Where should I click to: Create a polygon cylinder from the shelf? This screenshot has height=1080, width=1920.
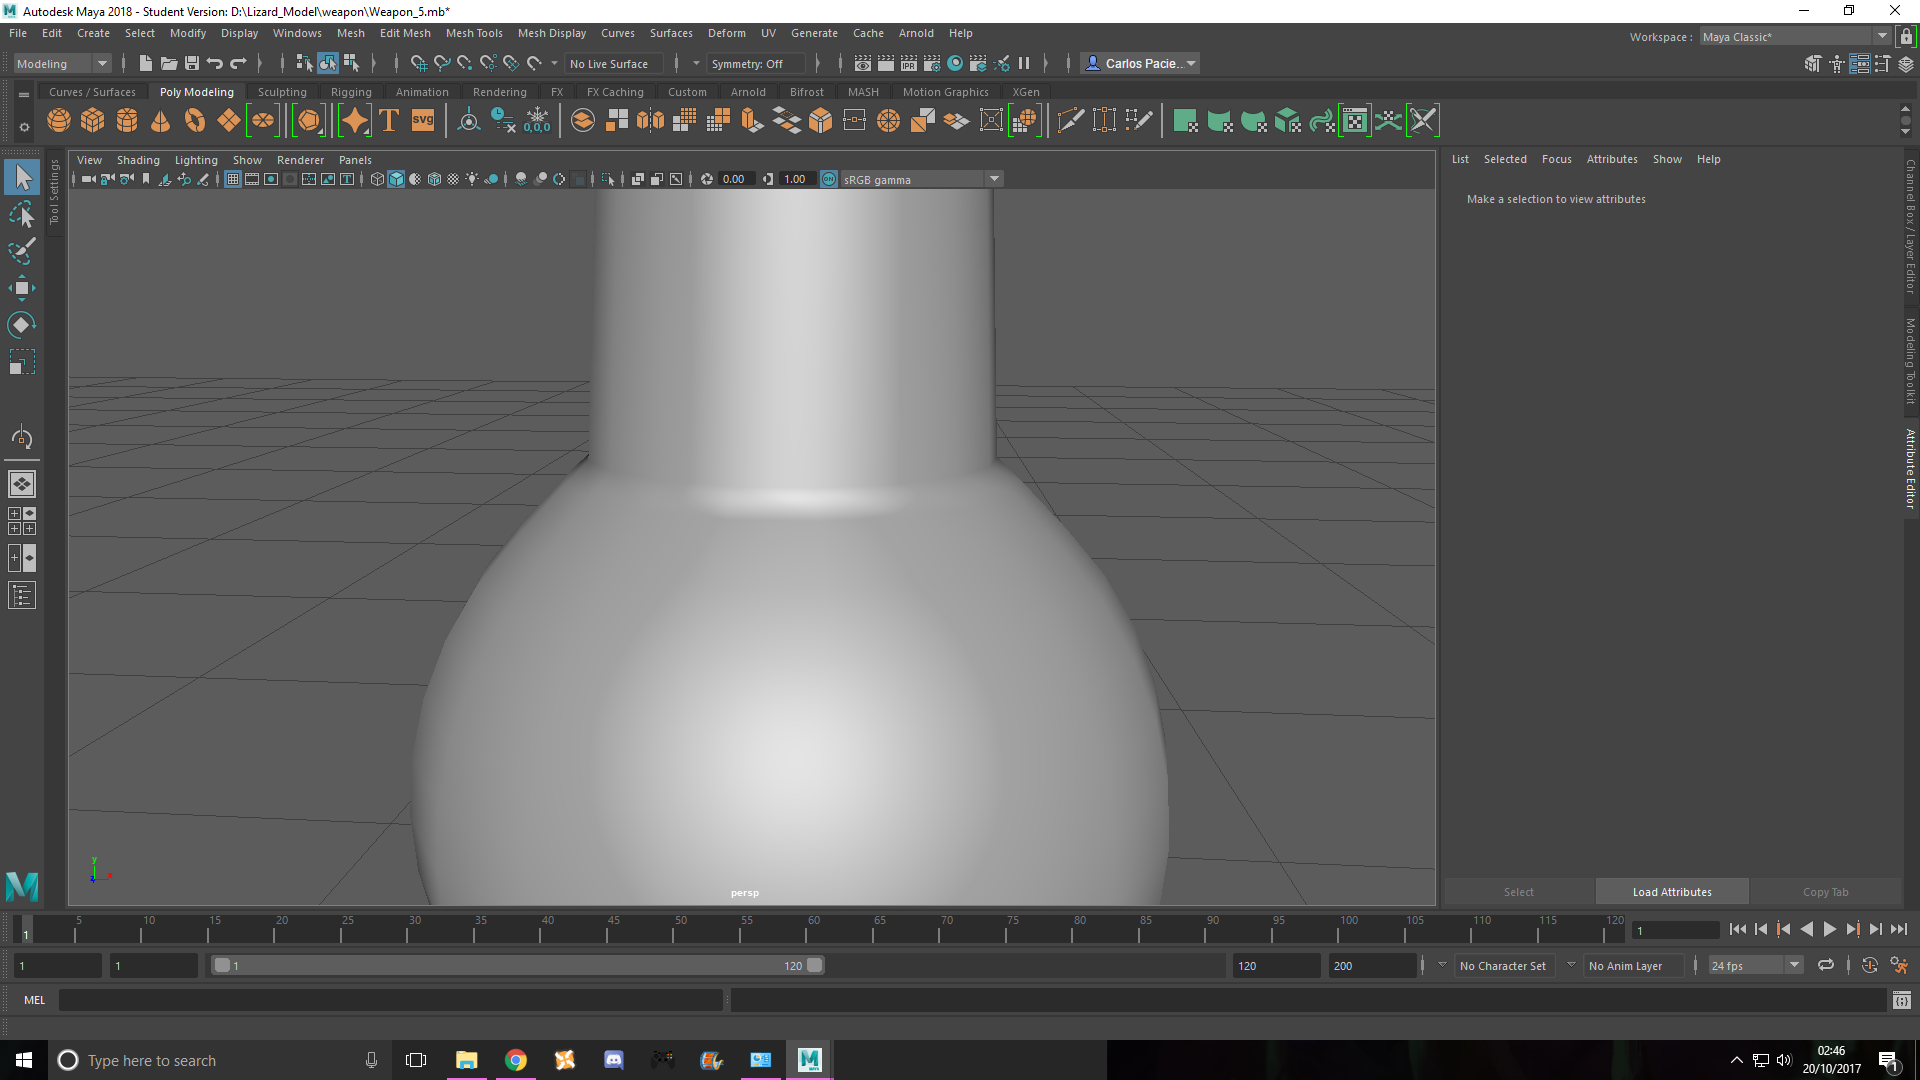tap(127, 120)
